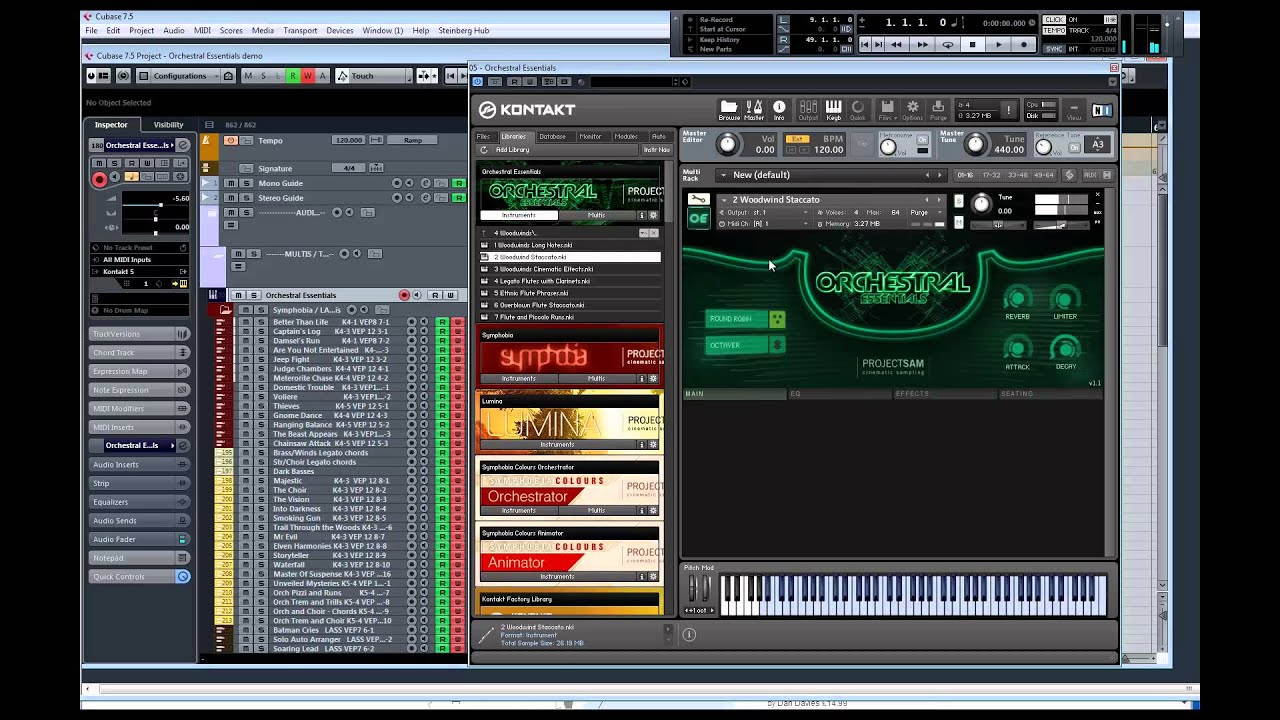Toggle the Kontakt Keyb keyboard icon
This screenshot has height=720, width=1280.
pos(833,109)
